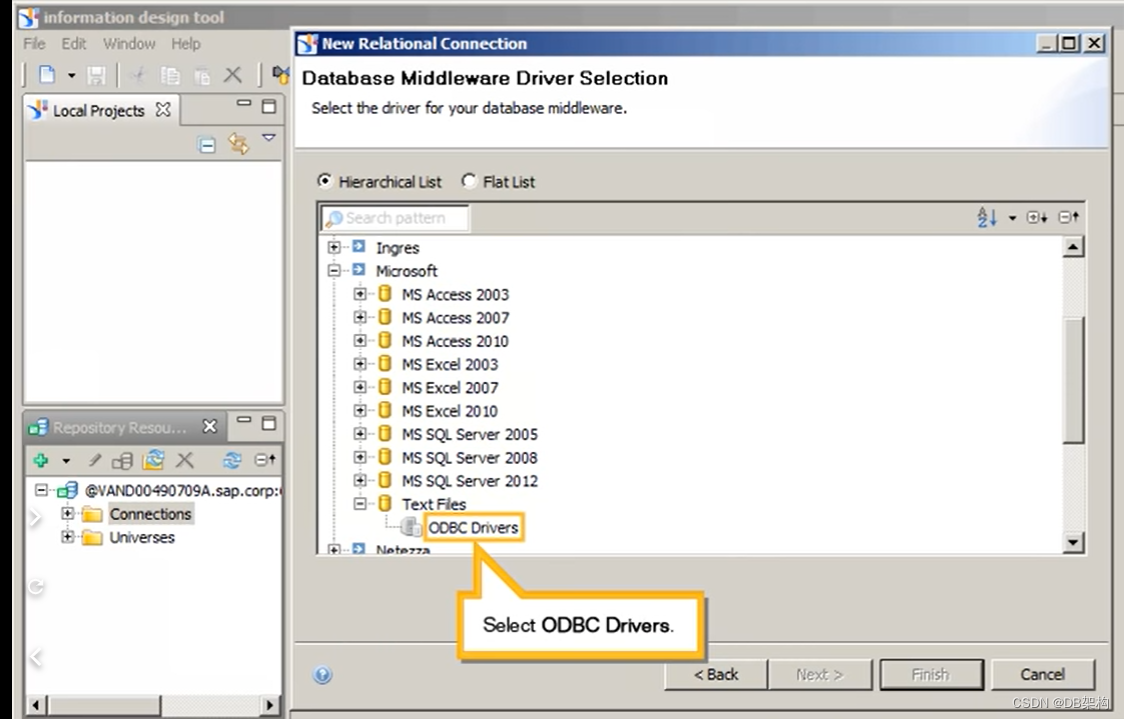Collapse the @VAND00490709A repository node
Screen dimensions: 1124x719
(42, 490)
